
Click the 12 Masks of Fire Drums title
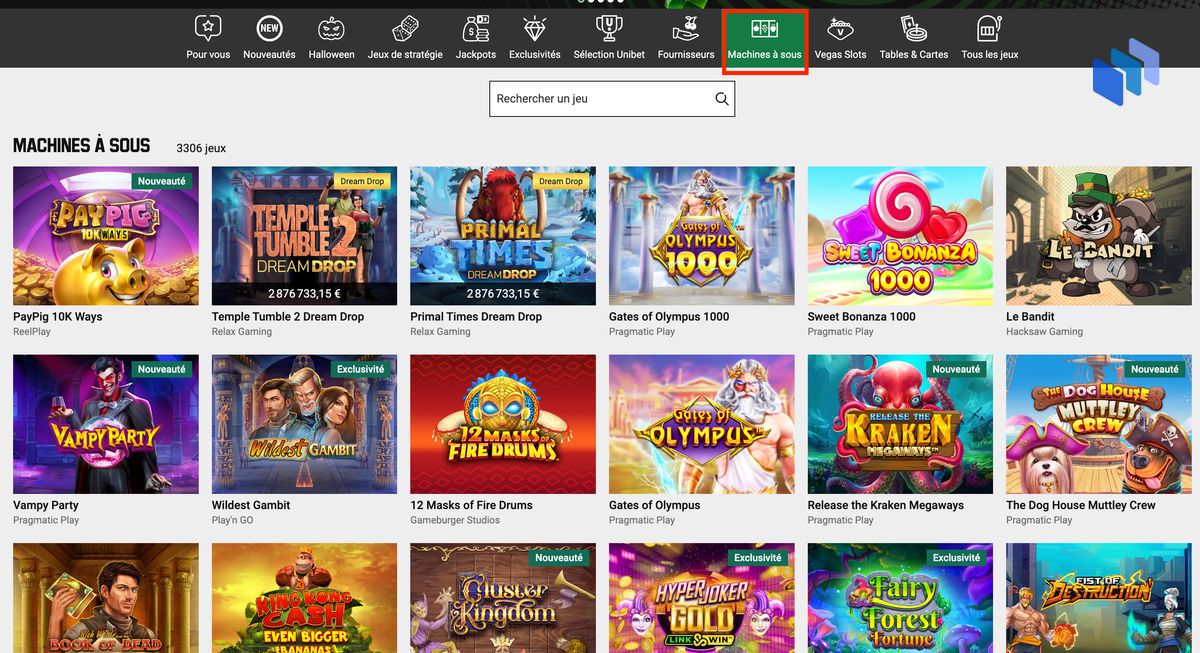[471, 505]
